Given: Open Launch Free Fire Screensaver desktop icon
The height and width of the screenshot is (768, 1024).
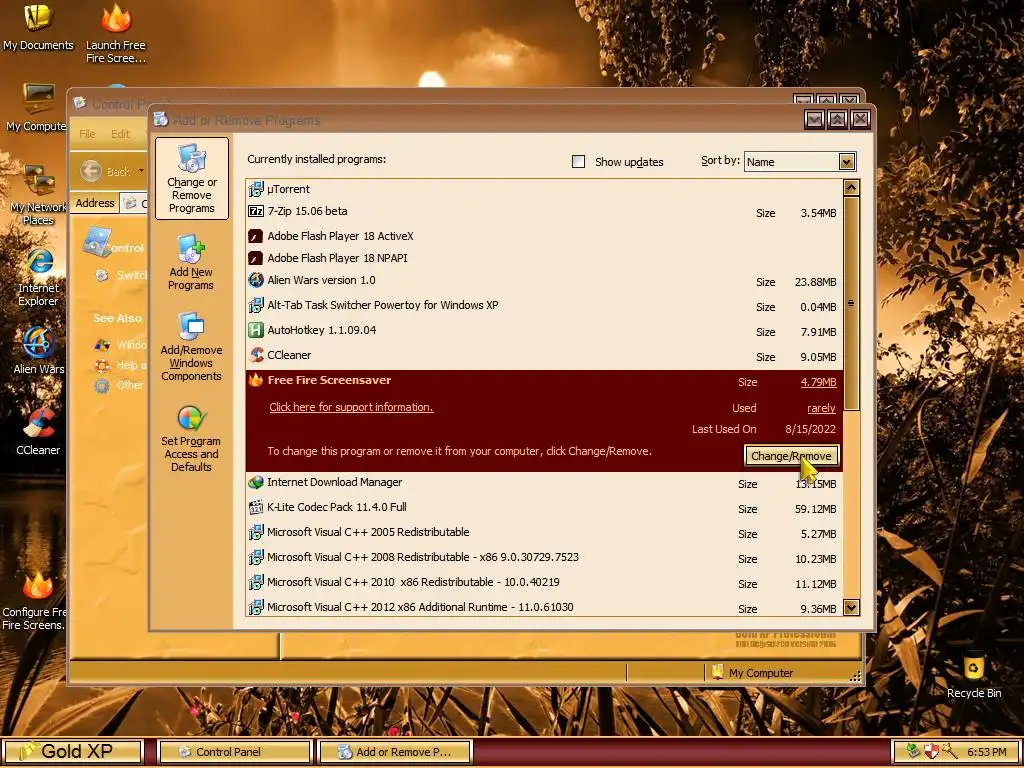Looking at the screenshot, I should pyautogui.click(x=116, y=33).
